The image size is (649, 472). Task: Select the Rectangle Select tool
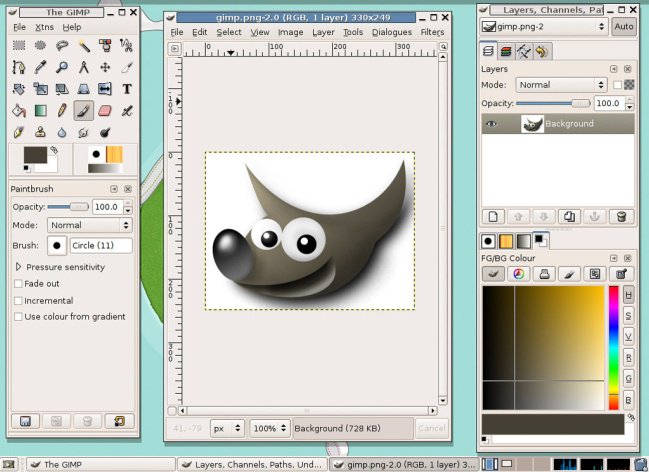[x=19, y=45]
